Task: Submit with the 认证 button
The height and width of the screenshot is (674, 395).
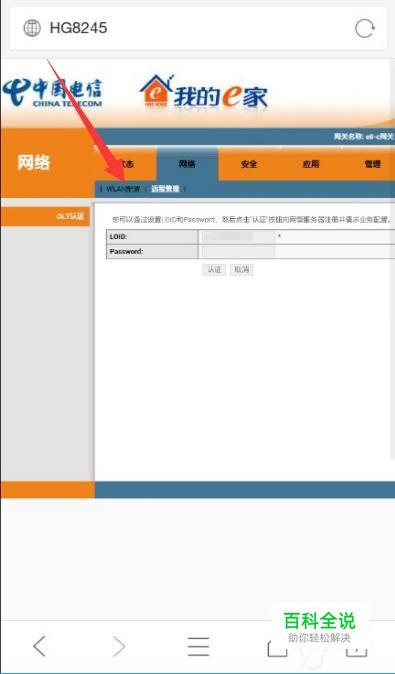Action: [214, 270]
